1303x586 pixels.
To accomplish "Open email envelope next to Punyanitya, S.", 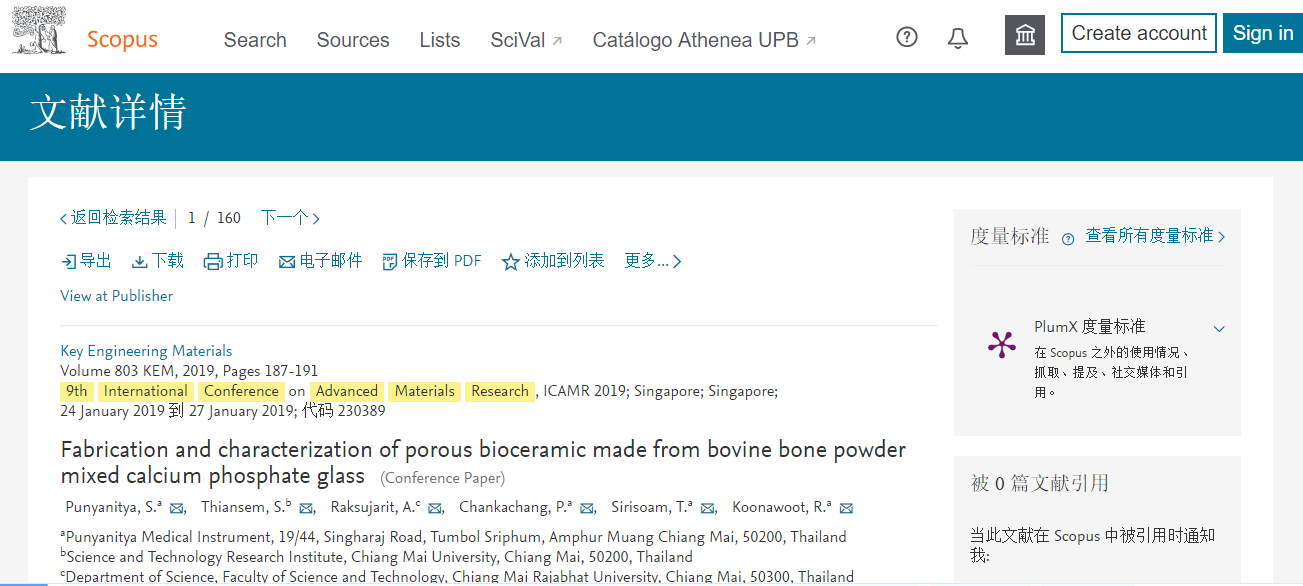I will pos(177,508).
